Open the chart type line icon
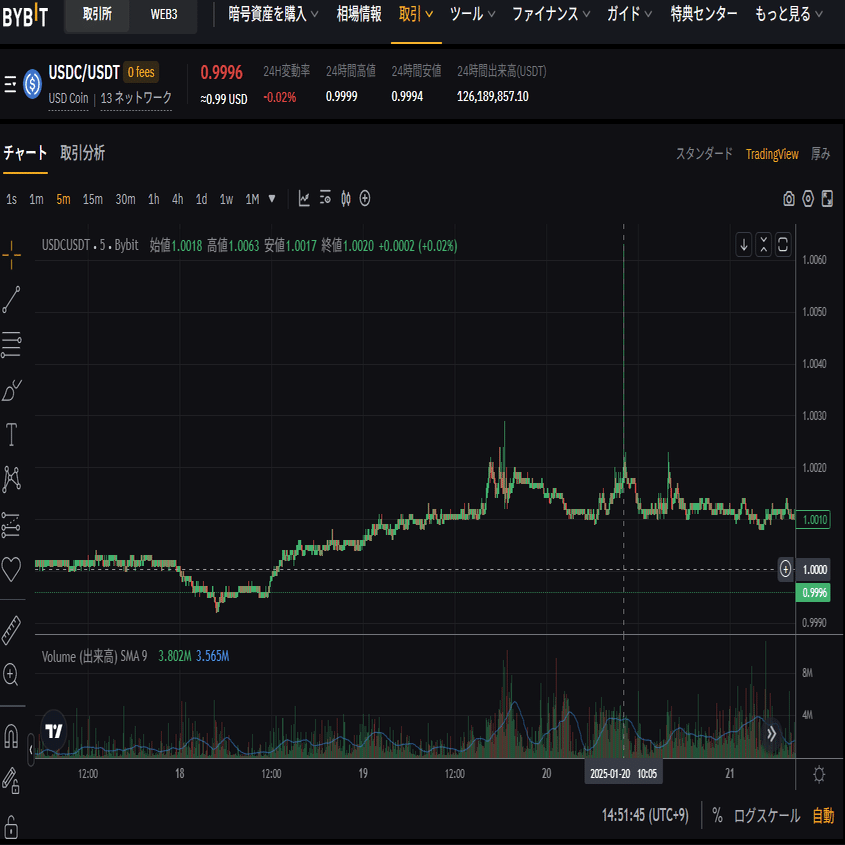This screenshot has height=845, width=845. pyautogui.click(x=304, y=199)
